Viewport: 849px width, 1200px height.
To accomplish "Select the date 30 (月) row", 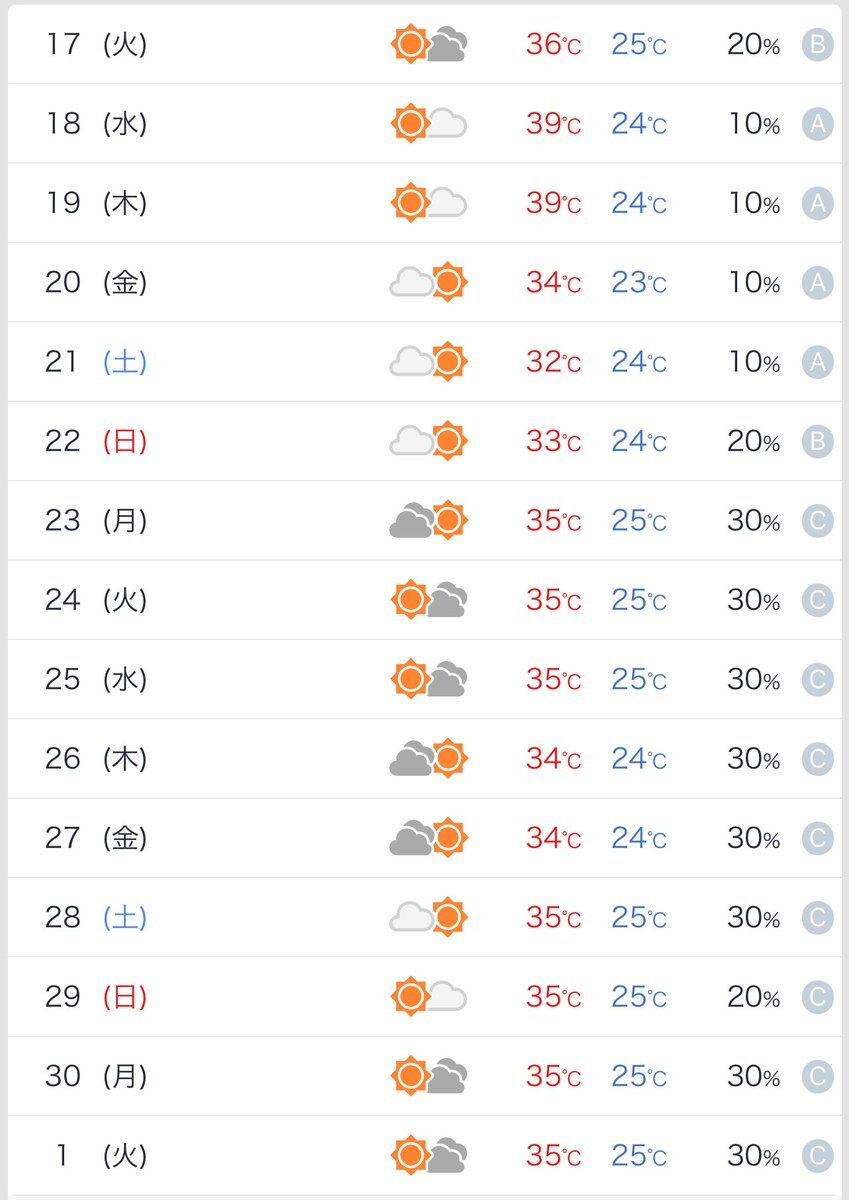I will point(424,1076).
